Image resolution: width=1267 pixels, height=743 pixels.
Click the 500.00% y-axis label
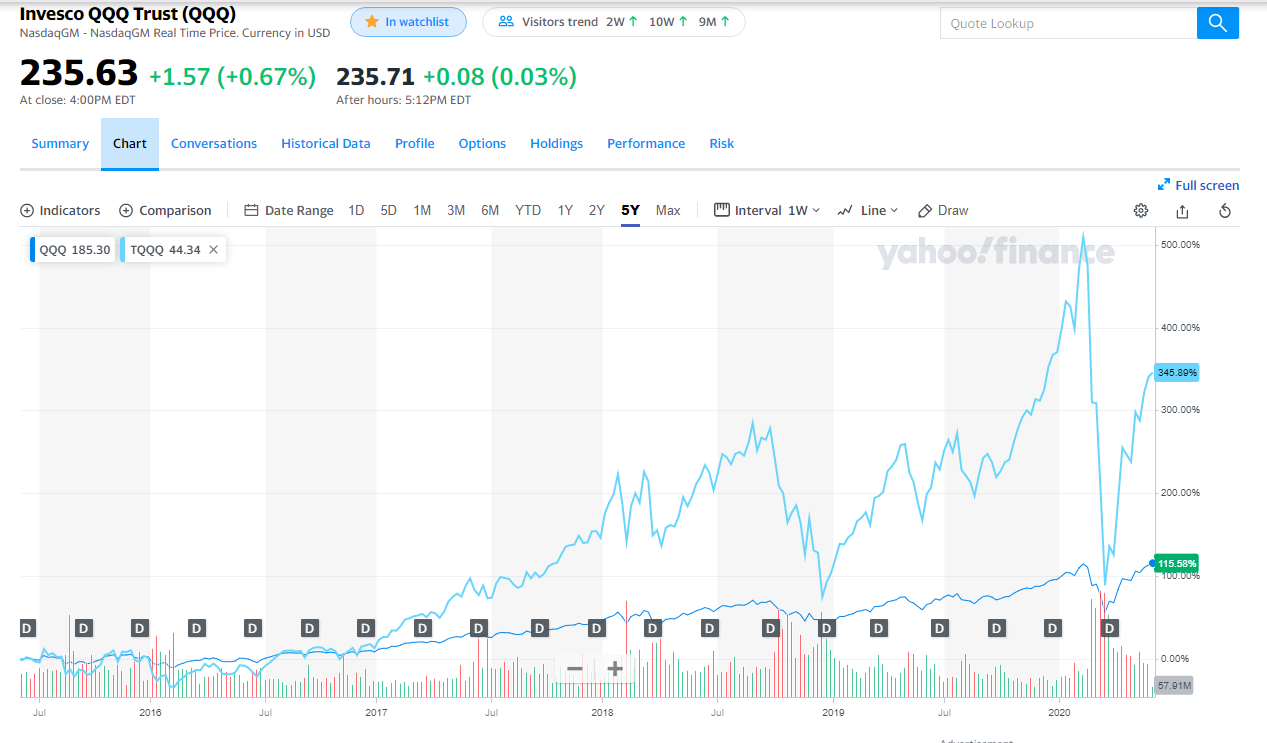tap(1181, 244)
